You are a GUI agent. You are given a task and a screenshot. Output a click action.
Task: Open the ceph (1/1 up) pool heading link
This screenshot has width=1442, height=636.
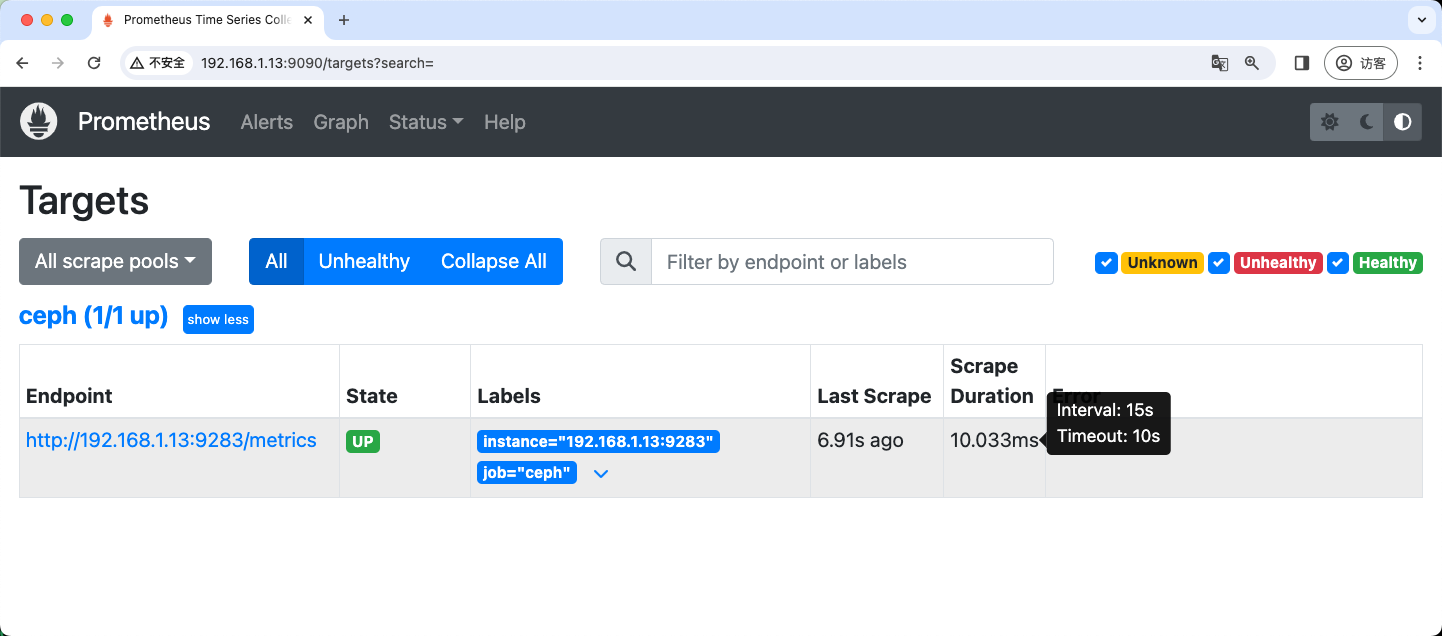(93, 316)
